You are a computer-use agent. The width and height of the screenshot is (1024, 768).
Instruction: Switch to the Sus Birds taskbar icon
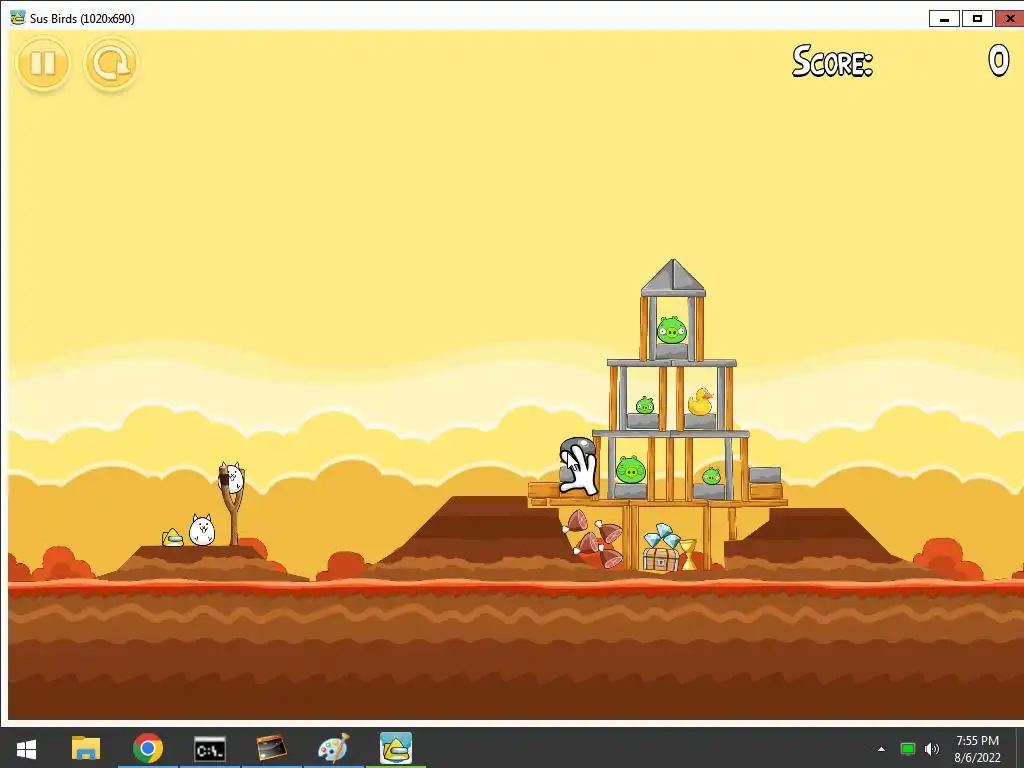(x=396, y=748)
